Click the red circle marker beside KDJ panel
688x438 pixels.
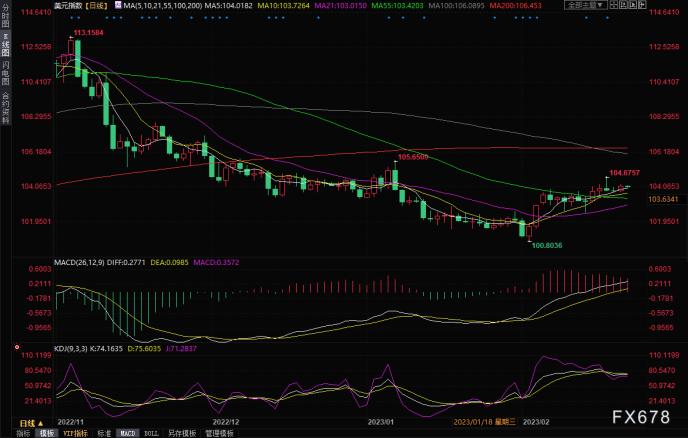coord(17,347)
